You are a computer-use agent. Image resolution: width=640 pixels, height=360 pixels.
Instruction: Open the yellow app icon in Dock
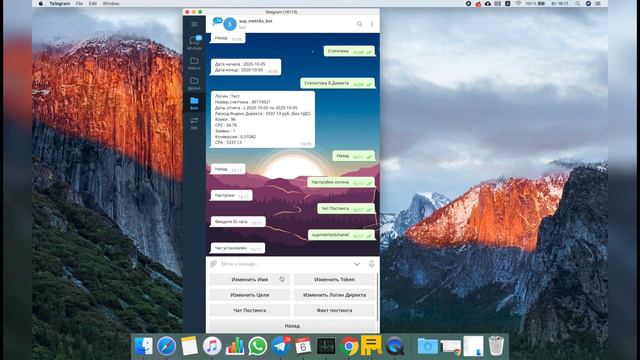click(371, 345)
